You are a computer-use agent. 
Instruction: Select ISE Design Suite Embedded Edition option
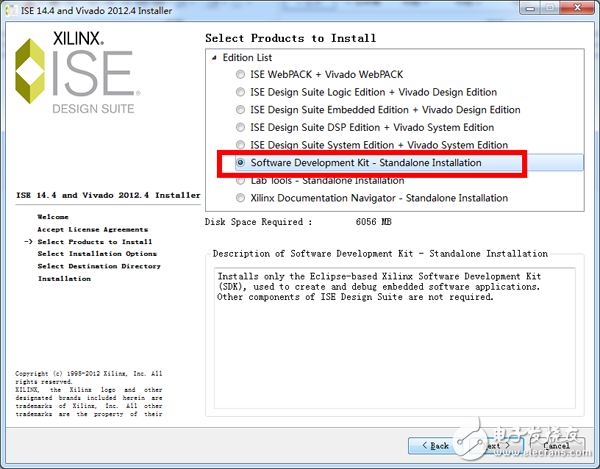[x=240, y=110]
